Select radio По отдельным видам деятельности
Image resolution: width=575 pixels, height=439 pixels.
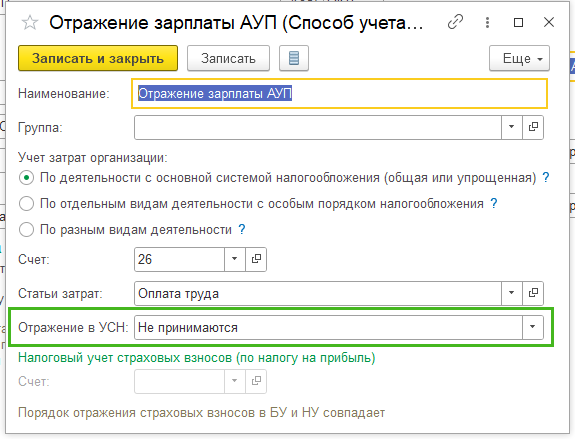[26, 204]
